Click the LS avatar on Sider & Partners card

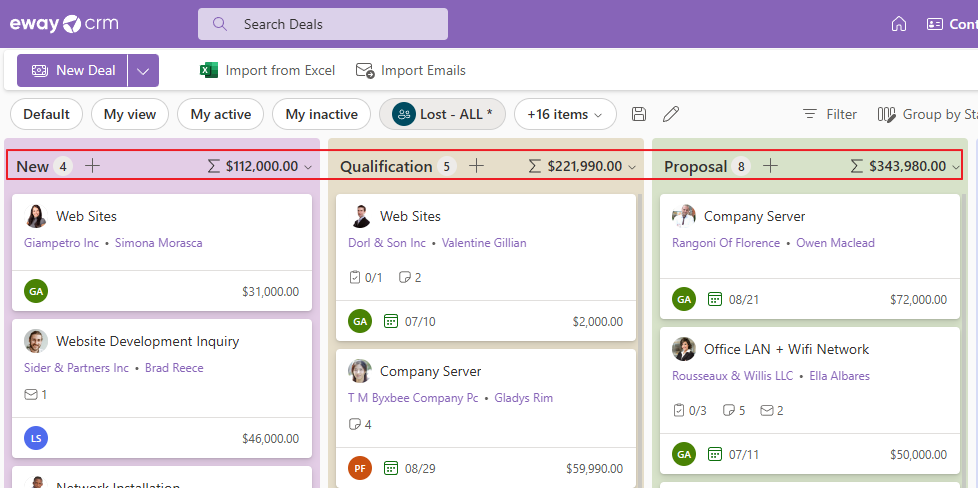click(36, 438)
